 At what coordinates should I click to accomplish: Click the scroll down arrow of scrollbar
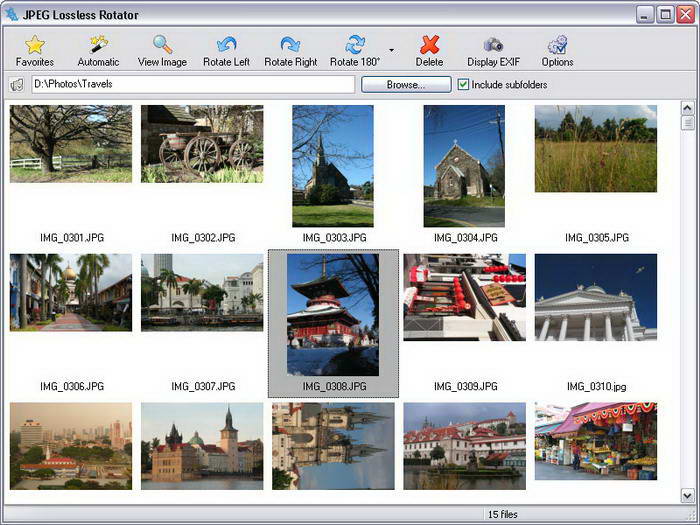pyautogui.click(x=687, y=495)
